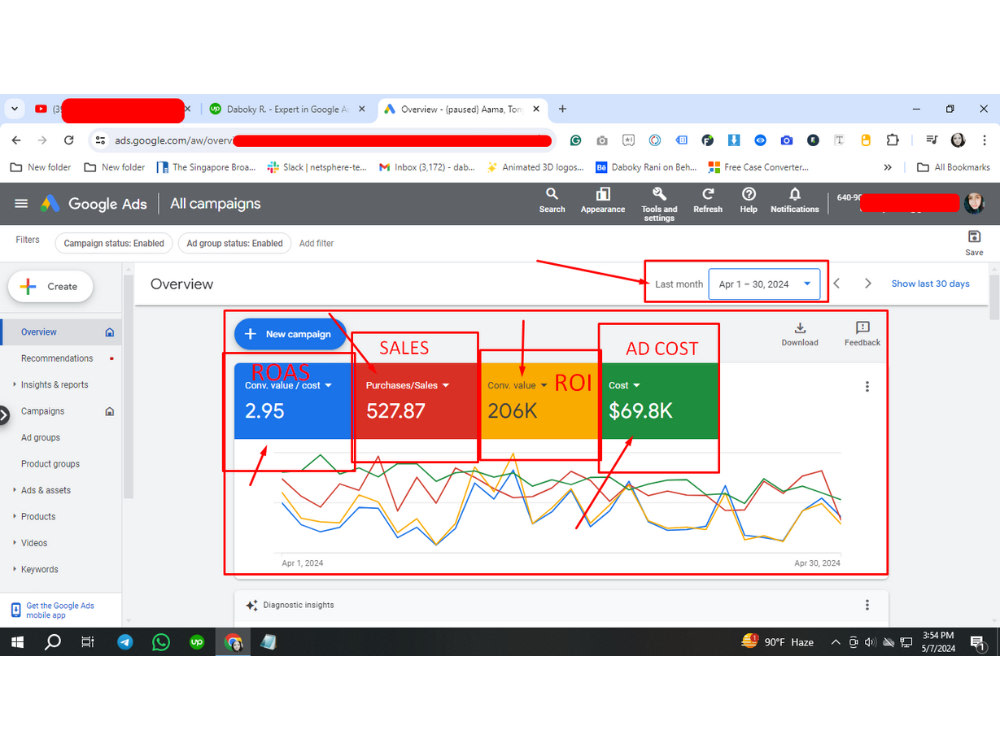Click Ad group status: Enabled filter chip
The height and width of the screenshot is (750, 1000).
pyautogui.click(x=234, y=243)
